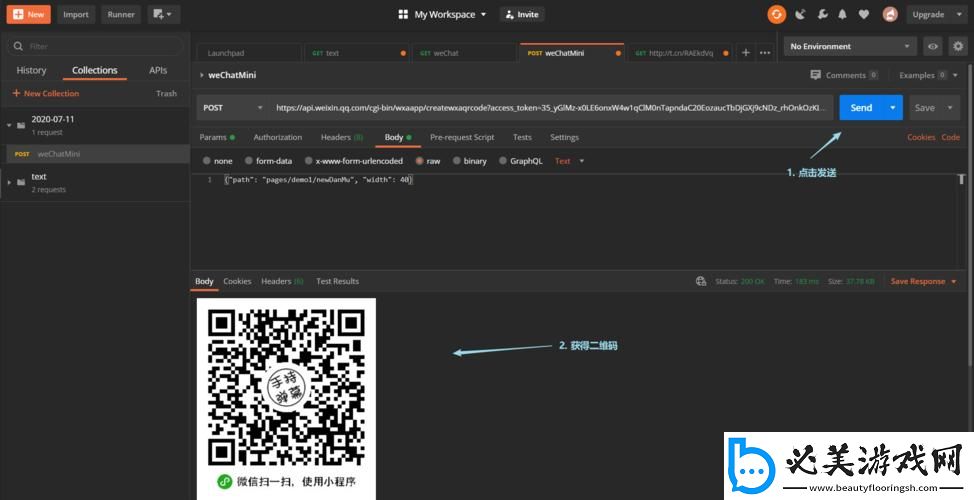Click the orange sync status icon

(776, 14)
